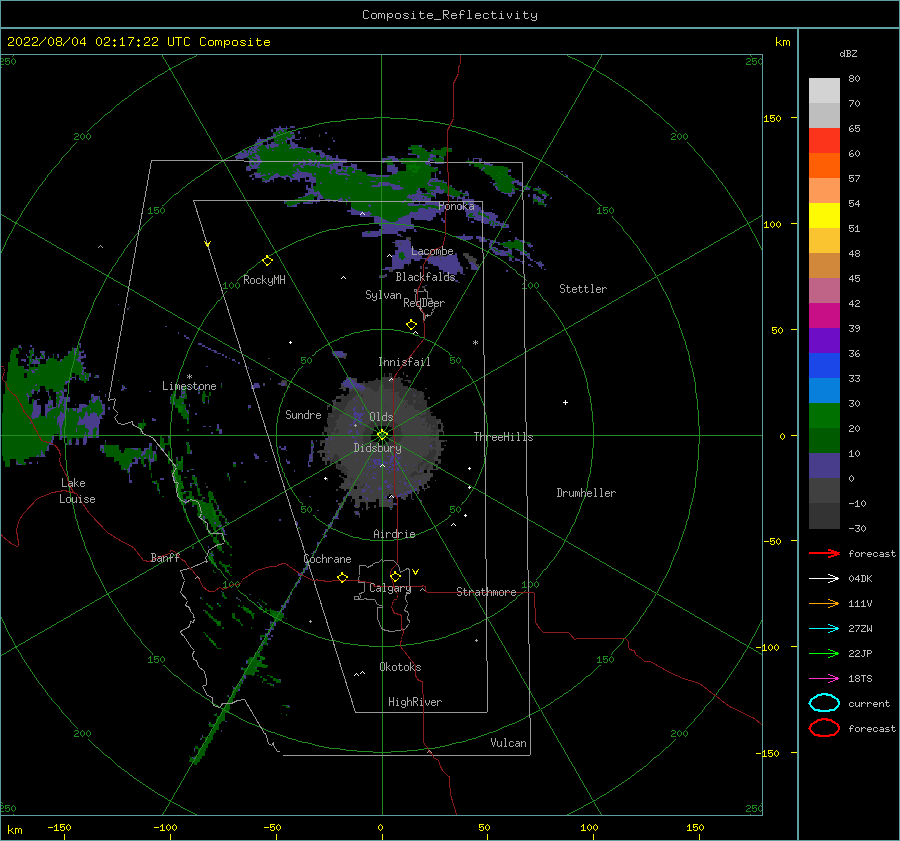Screen dimensions: 900x841
Task: Click the white 04DK arrow icon
Action: coord(824,578)
